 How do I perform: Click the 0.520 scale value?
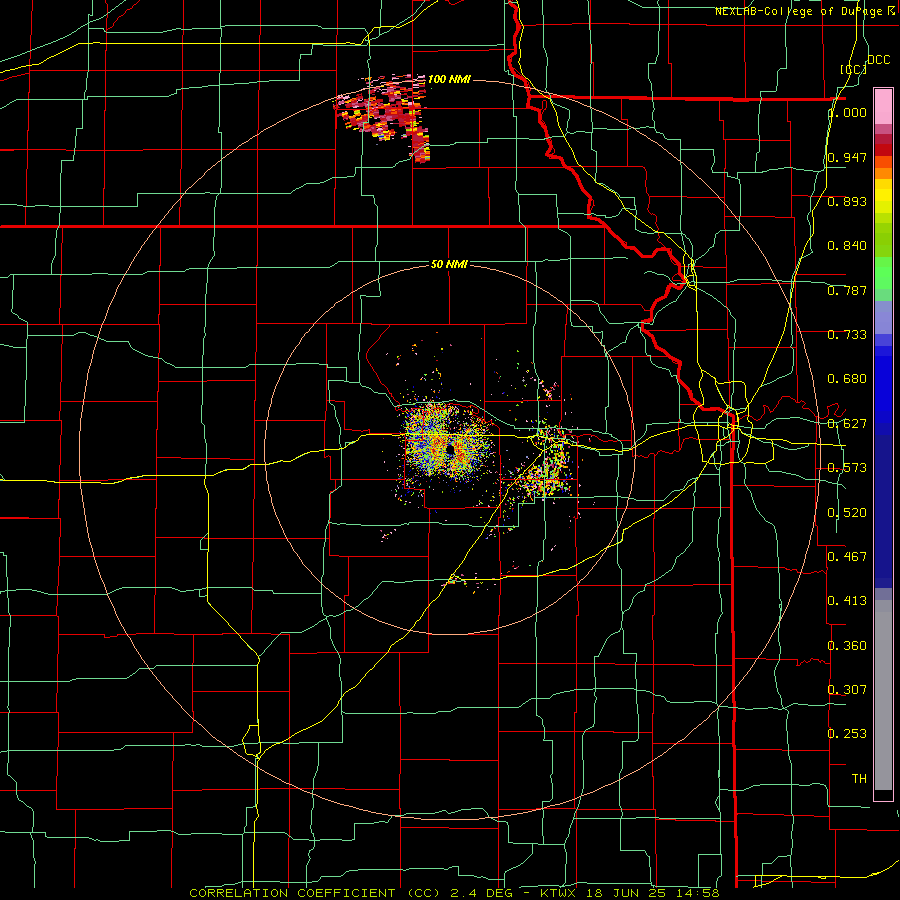847,513
